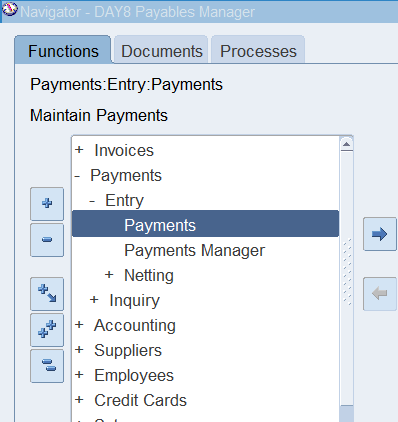
Task: Click the scrollbar up arrow
Action: 347,144
